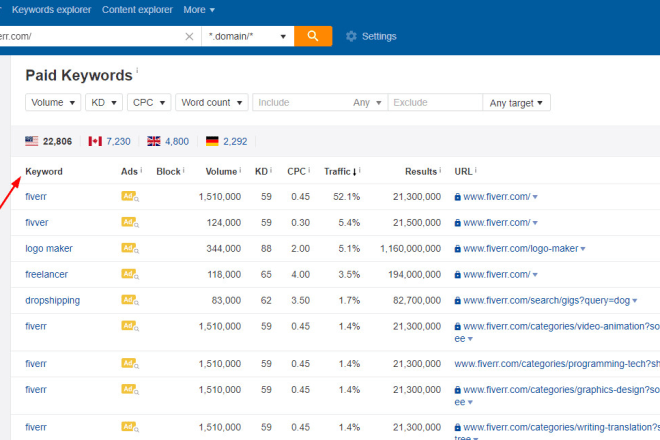The height and width of the screenshot is (440, 660).
Task: Open the CPC filter dropdown
Action: (149, 102)
